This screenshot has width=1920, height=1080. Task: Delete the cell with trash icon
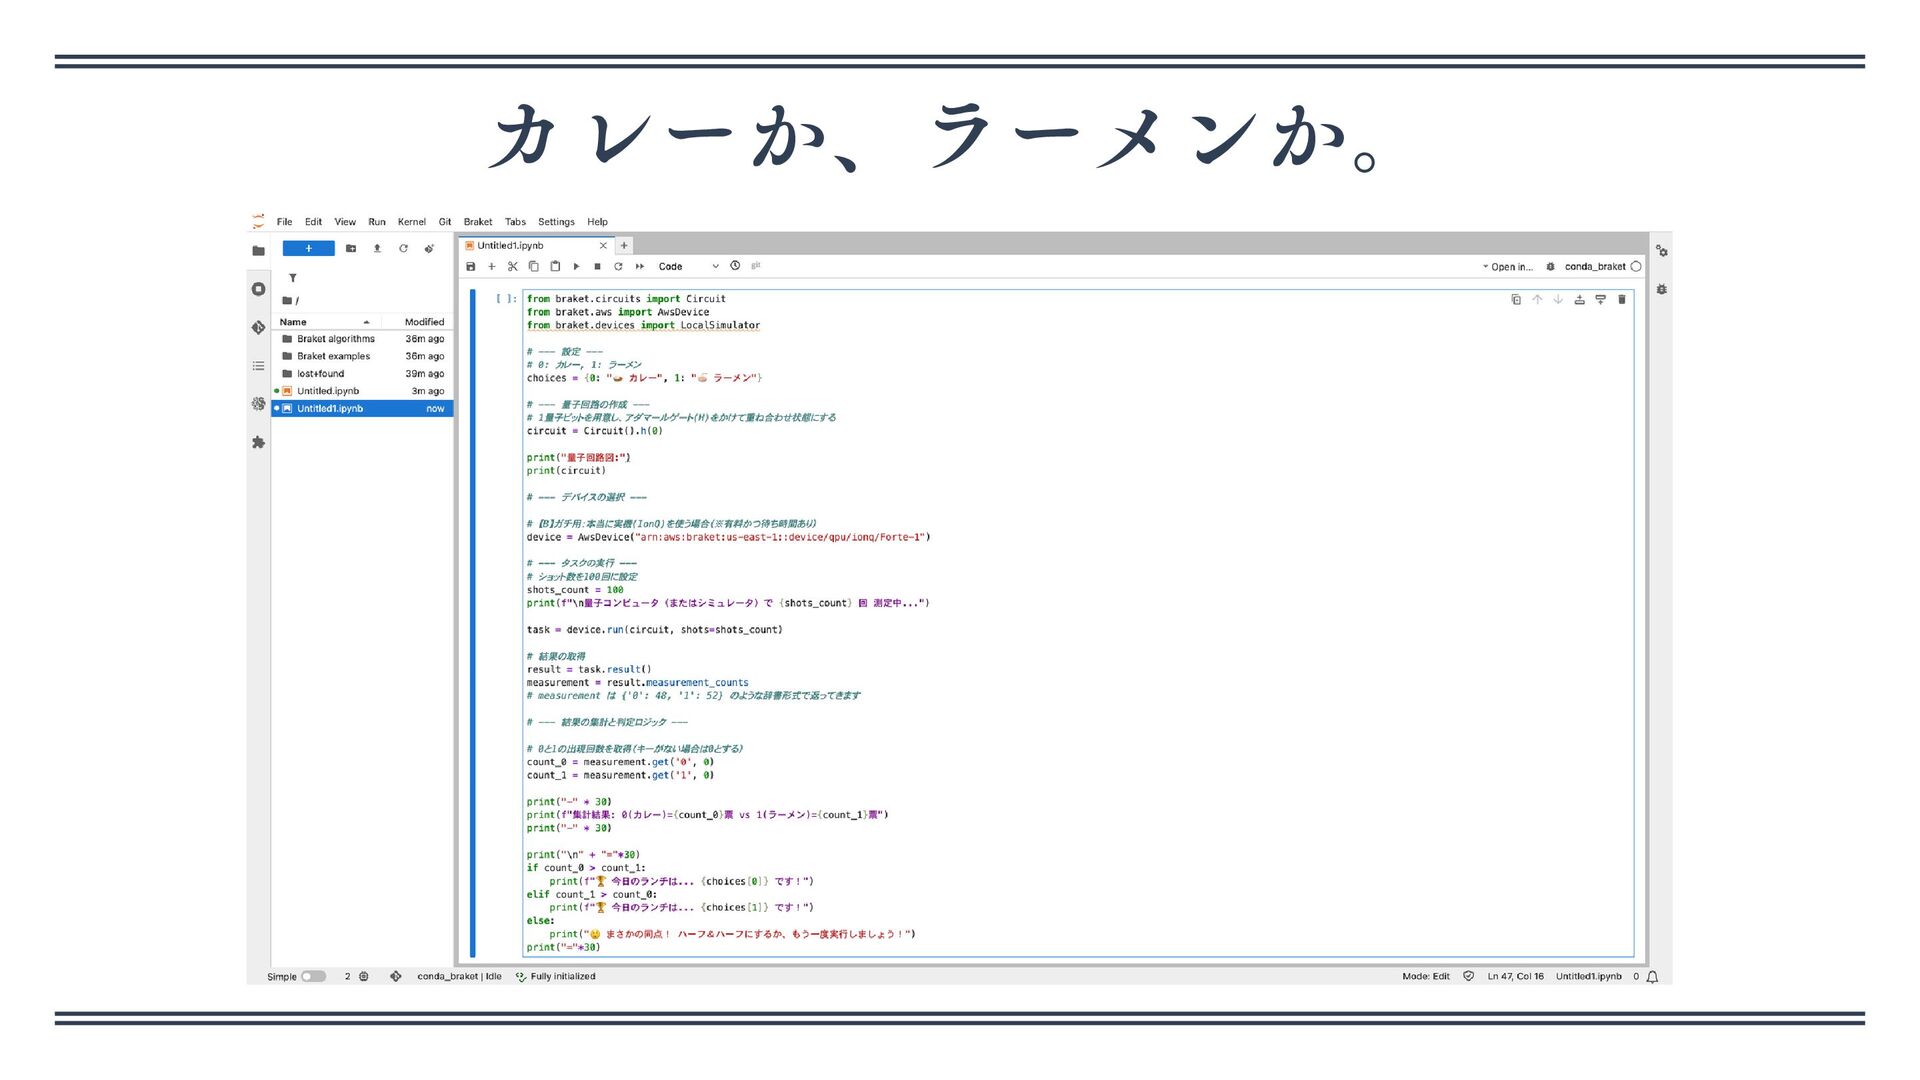(x=1622, y=299)
